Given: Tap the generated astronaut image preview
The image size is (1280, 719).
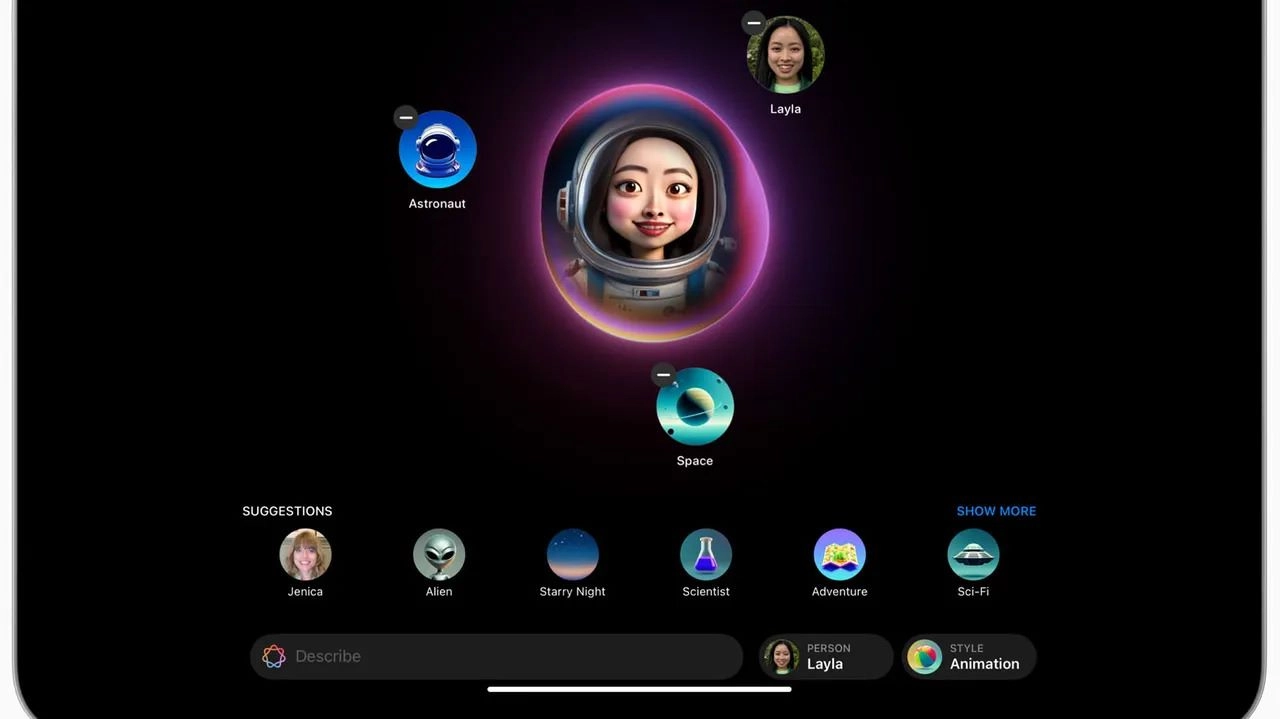Looking at the screenshot, I should 652,212.
